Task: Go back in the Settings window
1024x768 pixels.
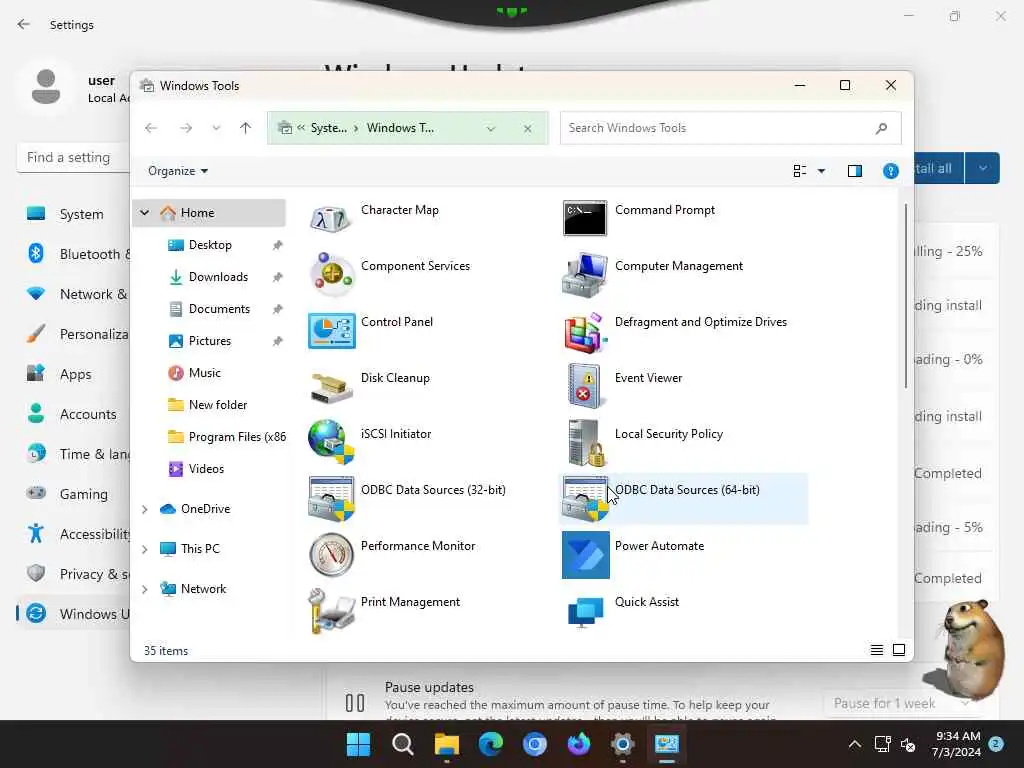Action: [x=24, y=24]
